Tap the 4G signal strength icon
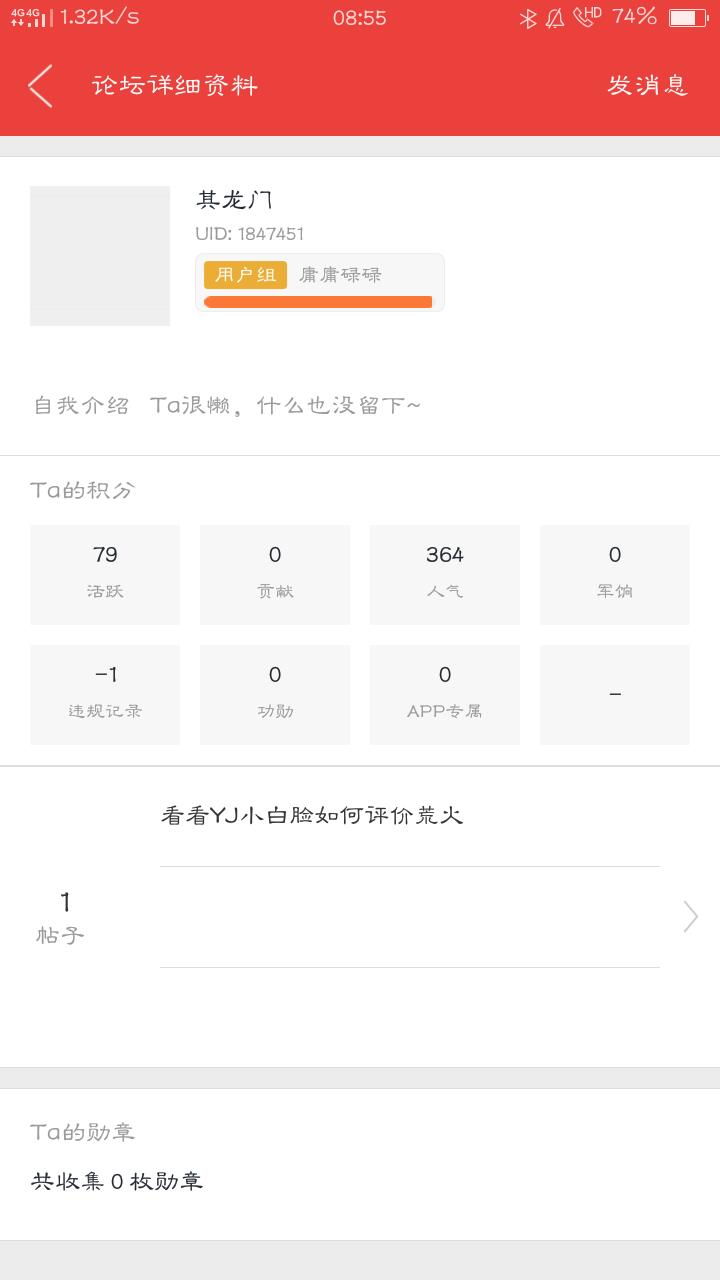The image size is (720, 1280). tap(32, 18)
